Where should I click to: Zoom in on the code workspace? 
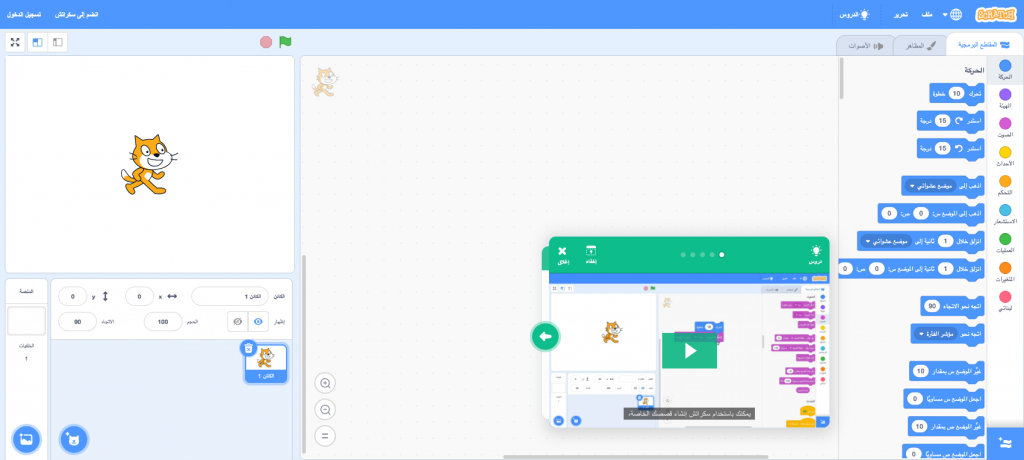click(325, 383)
